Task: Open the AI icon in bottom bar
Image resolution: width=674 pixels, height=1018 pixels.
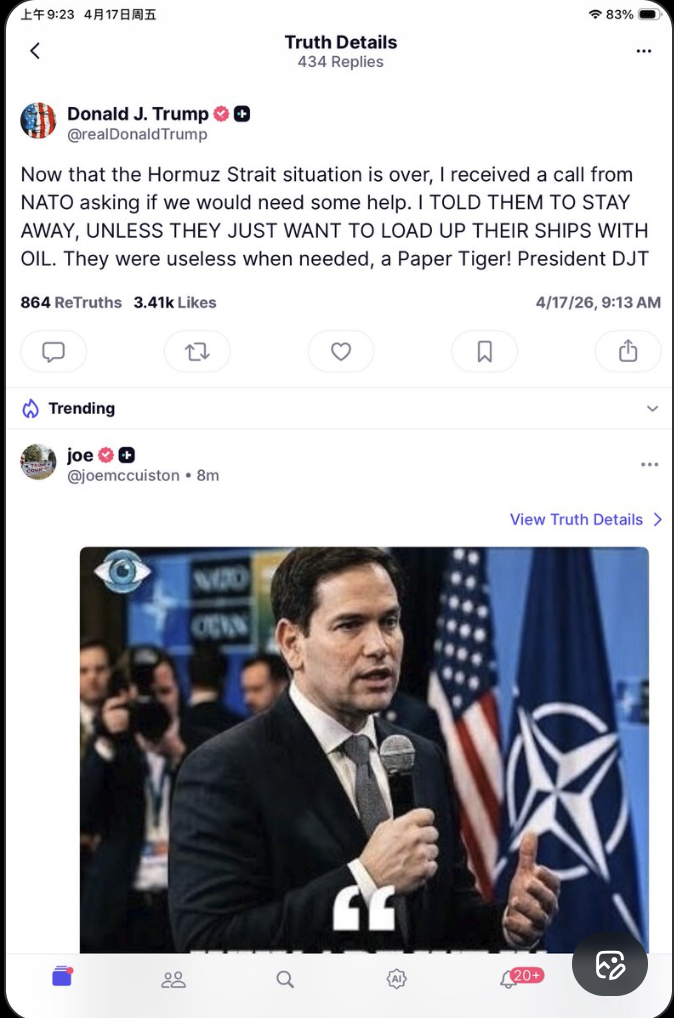Action: click(397, 979)
